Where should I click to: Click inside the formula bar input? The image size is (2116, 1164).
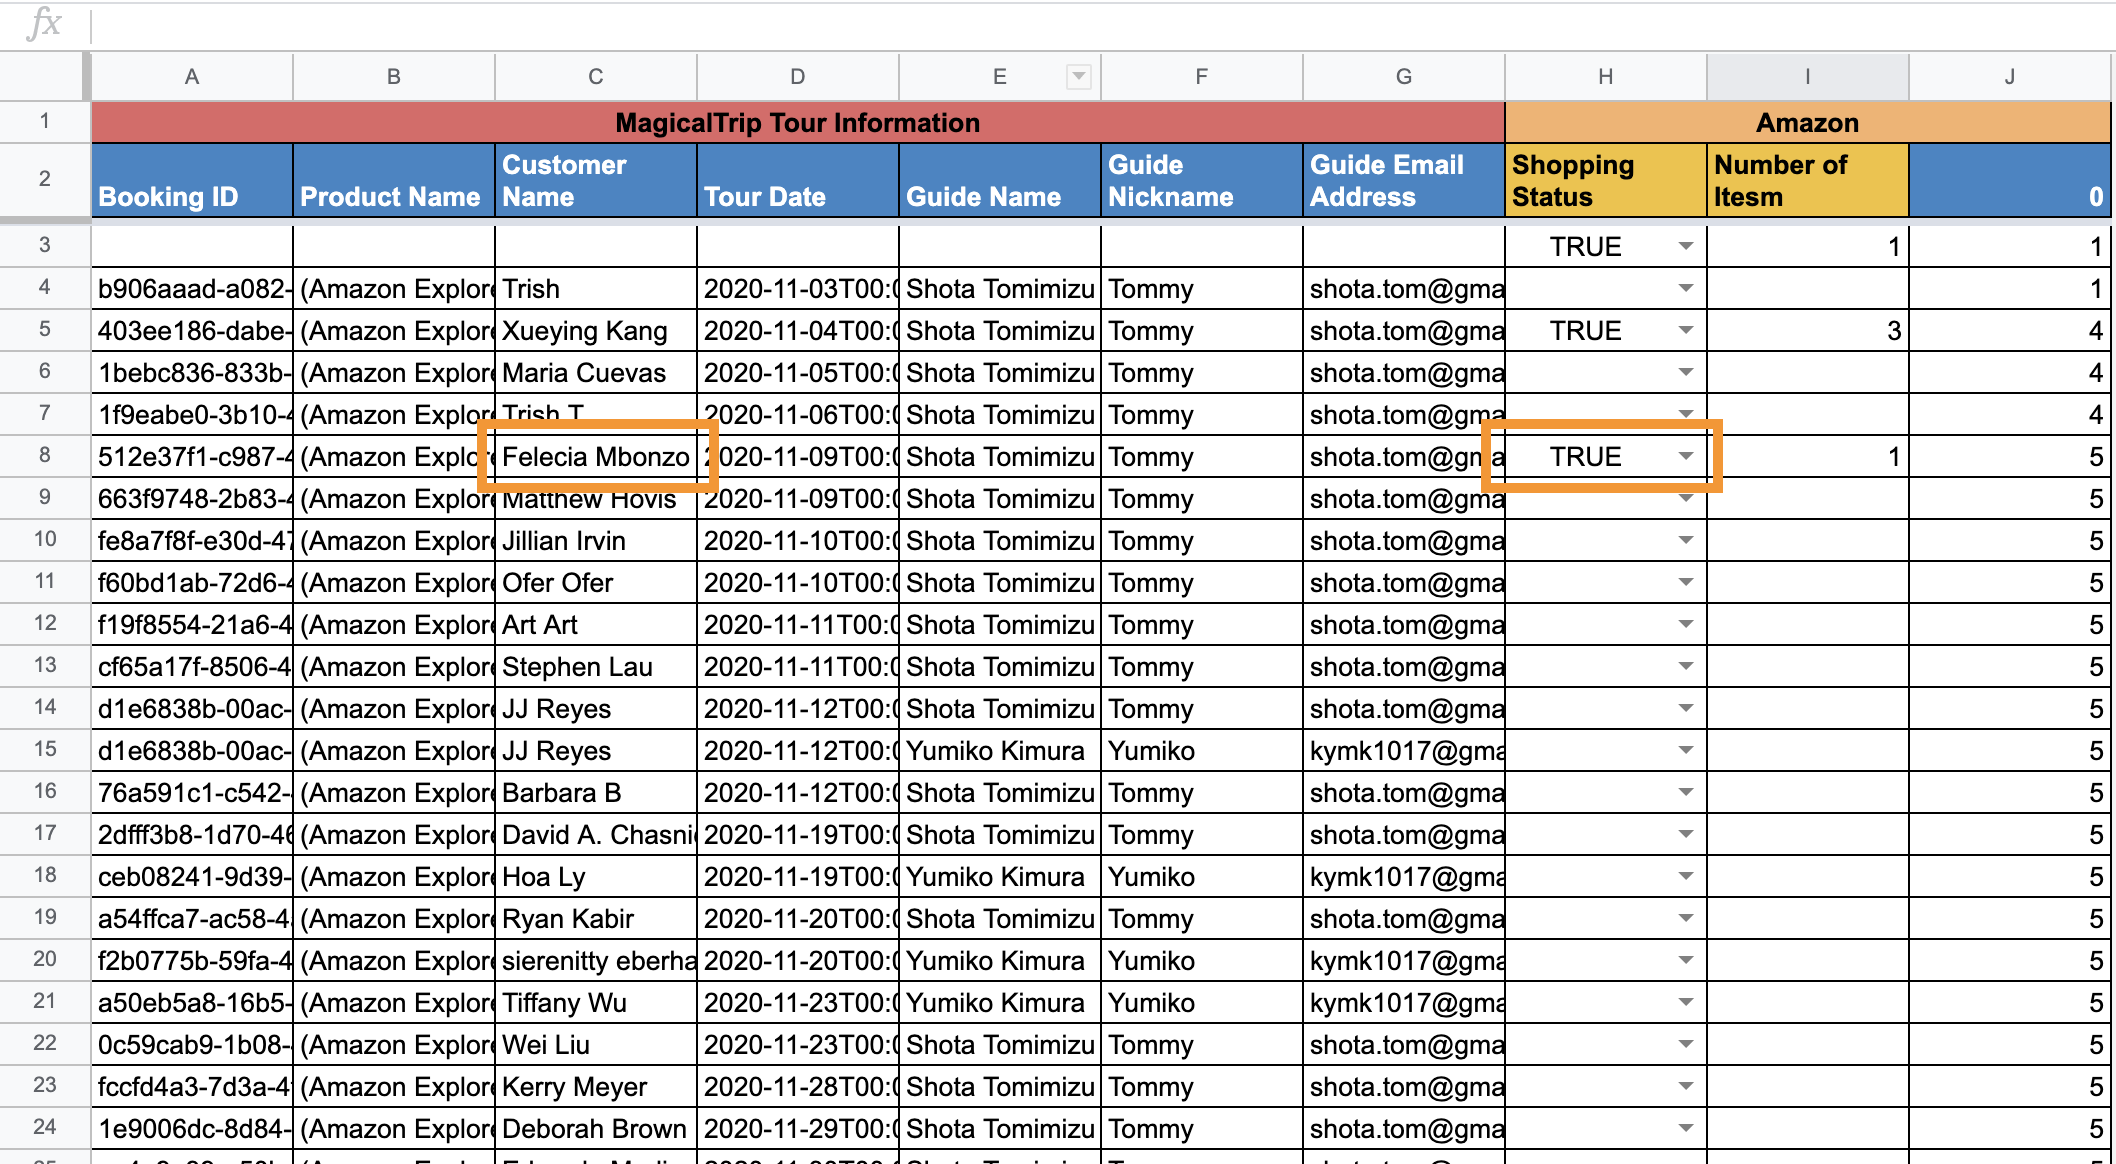point(1100,24)
